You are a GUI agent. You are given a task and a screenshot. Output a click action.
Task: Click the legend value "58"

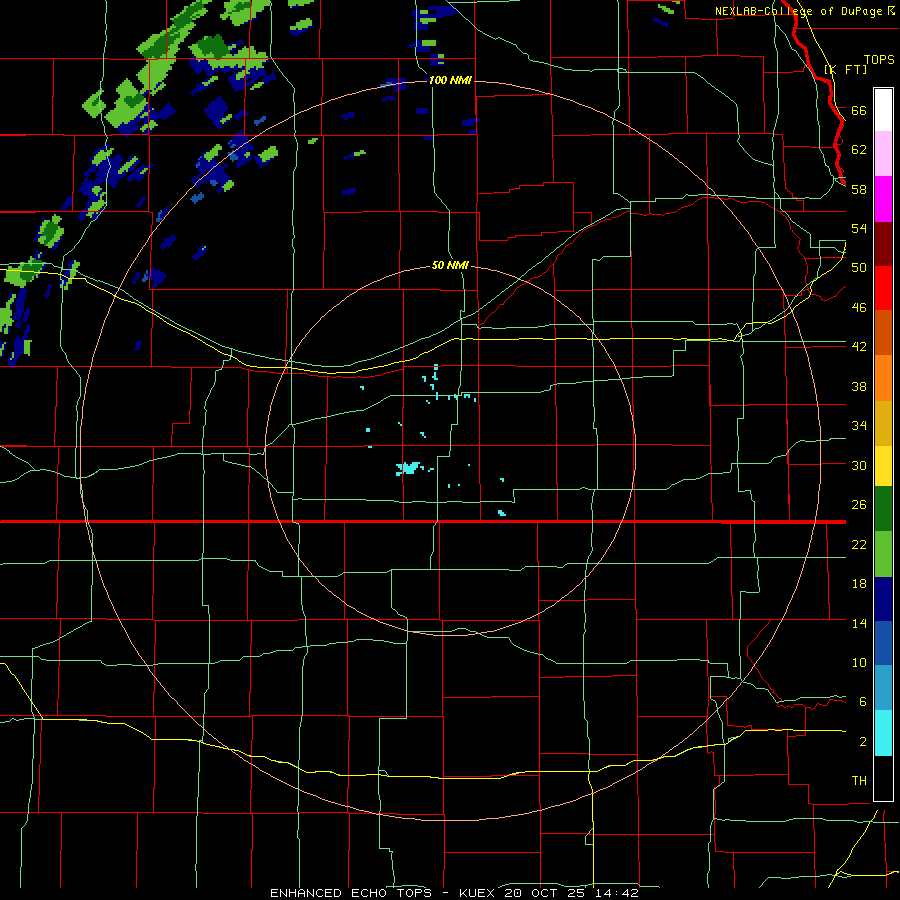(x=859, y=189)
